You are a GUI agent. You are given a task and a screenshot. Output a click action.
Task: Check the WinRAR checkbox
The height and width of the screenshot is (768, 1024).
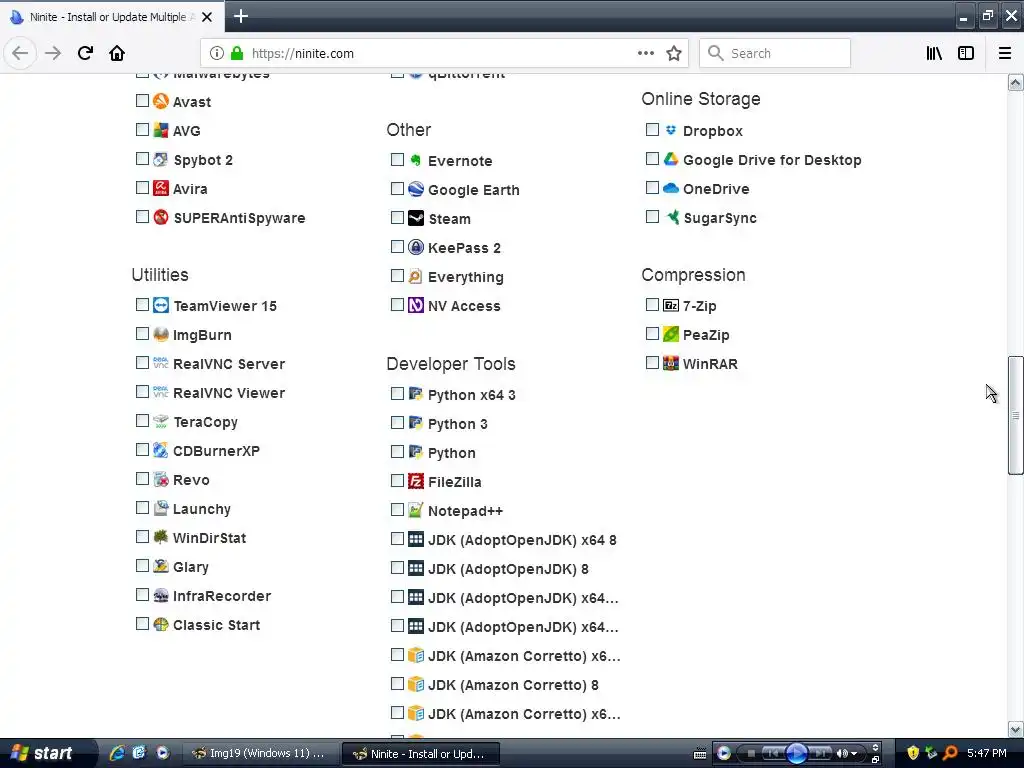[652, 362]
